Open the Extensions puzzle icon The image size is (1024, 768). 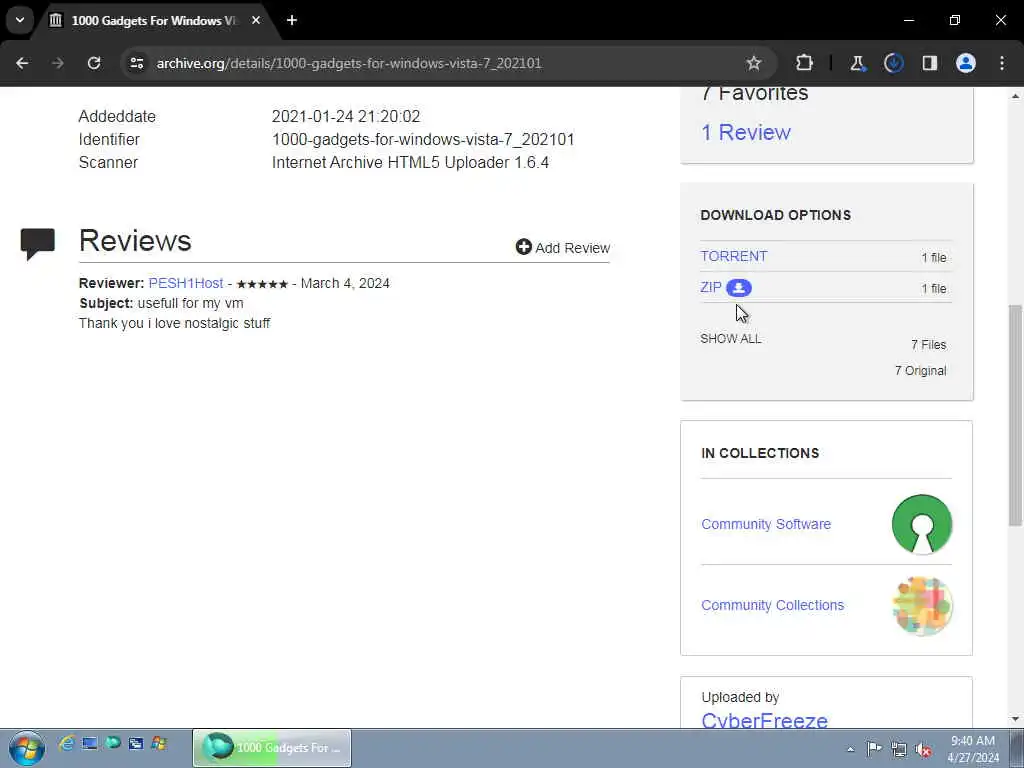805,63
